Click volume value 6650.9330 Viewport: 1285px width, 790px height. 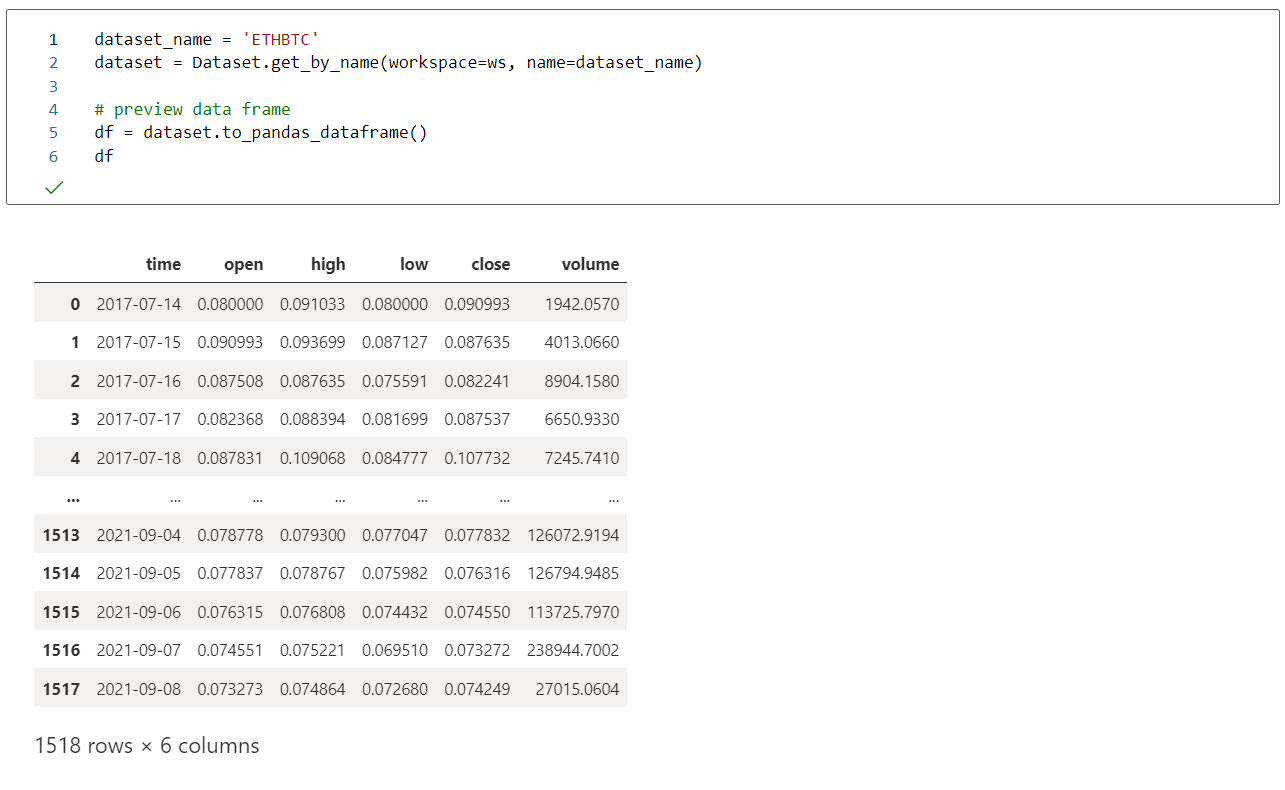pyautogui.click(x=582, y=419)
